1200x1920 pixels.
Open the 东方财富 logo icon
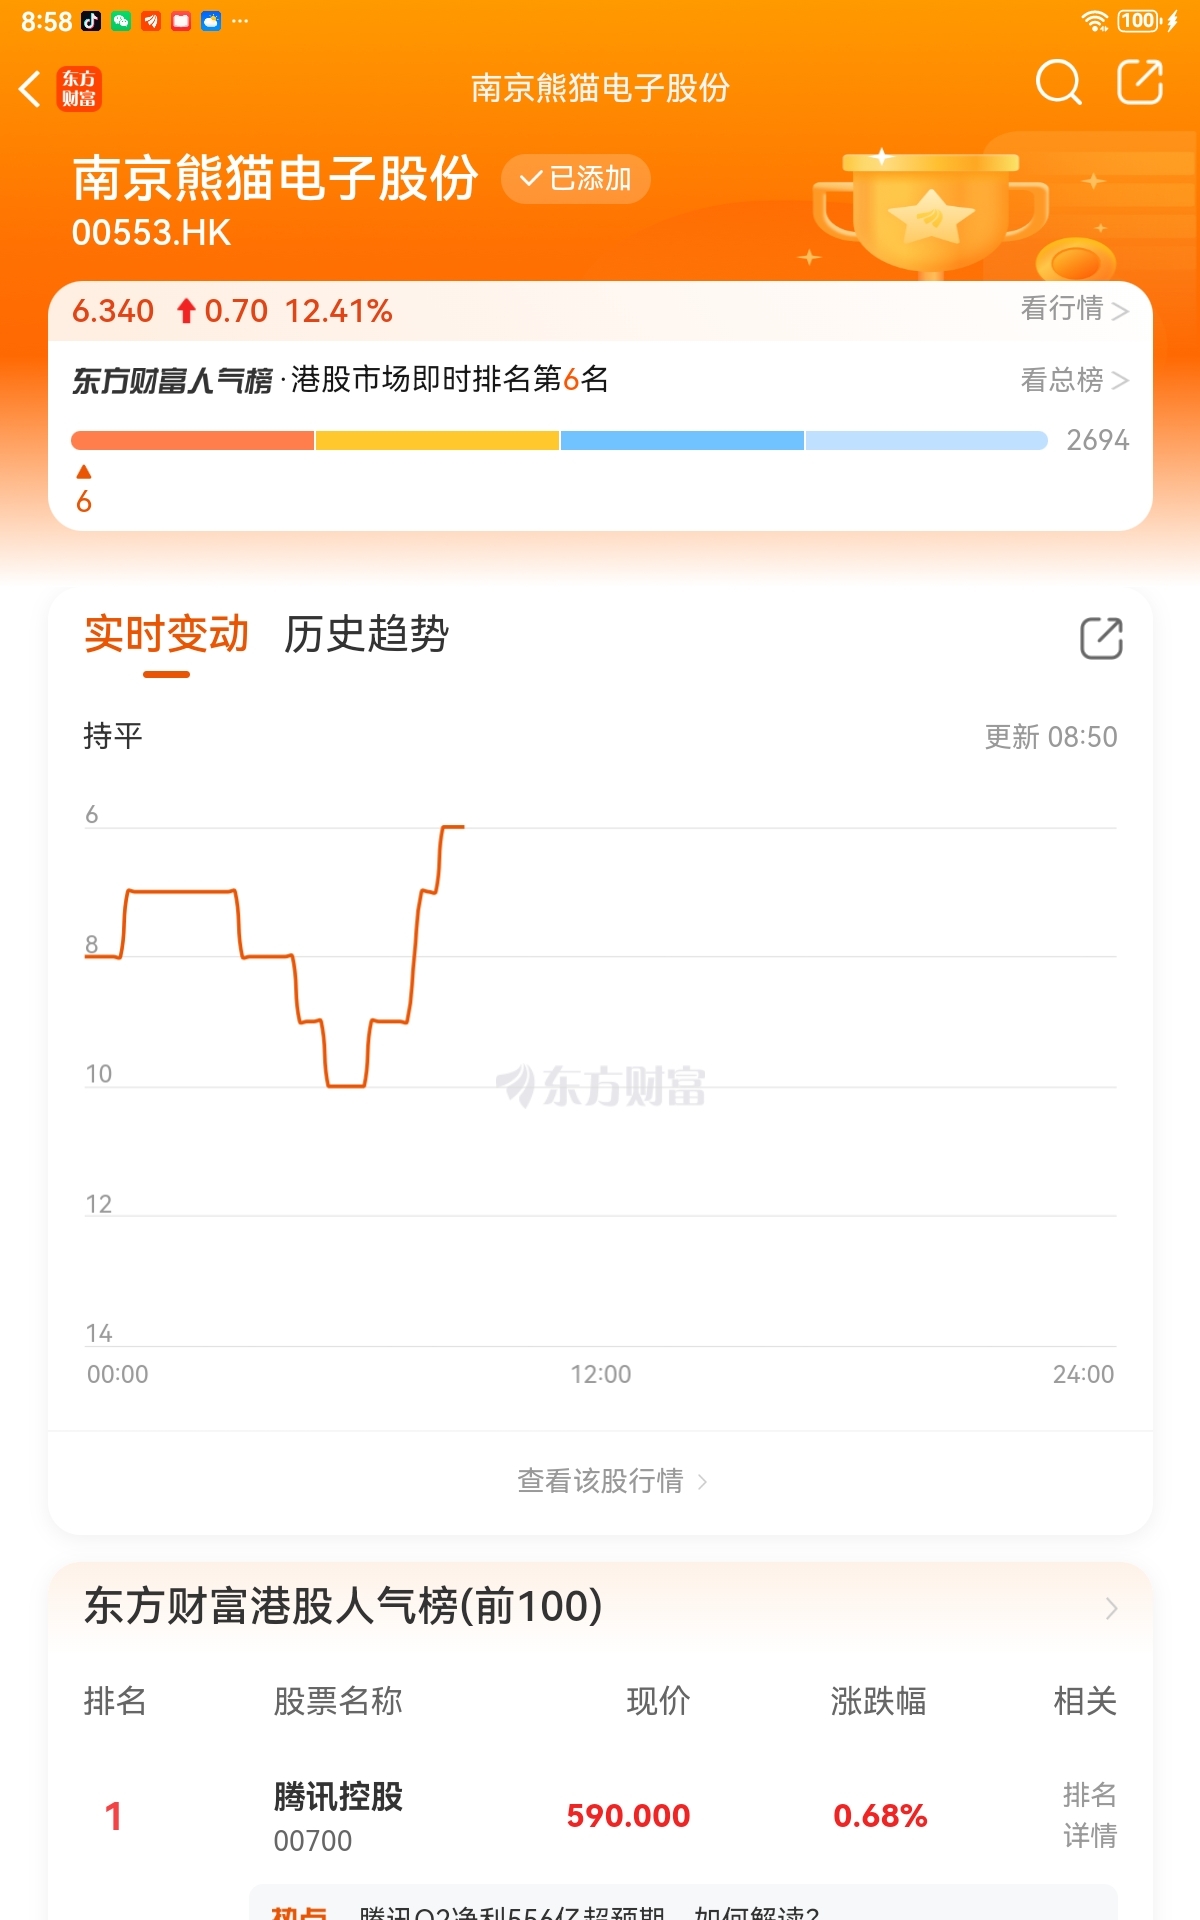(x=79, y=88)
